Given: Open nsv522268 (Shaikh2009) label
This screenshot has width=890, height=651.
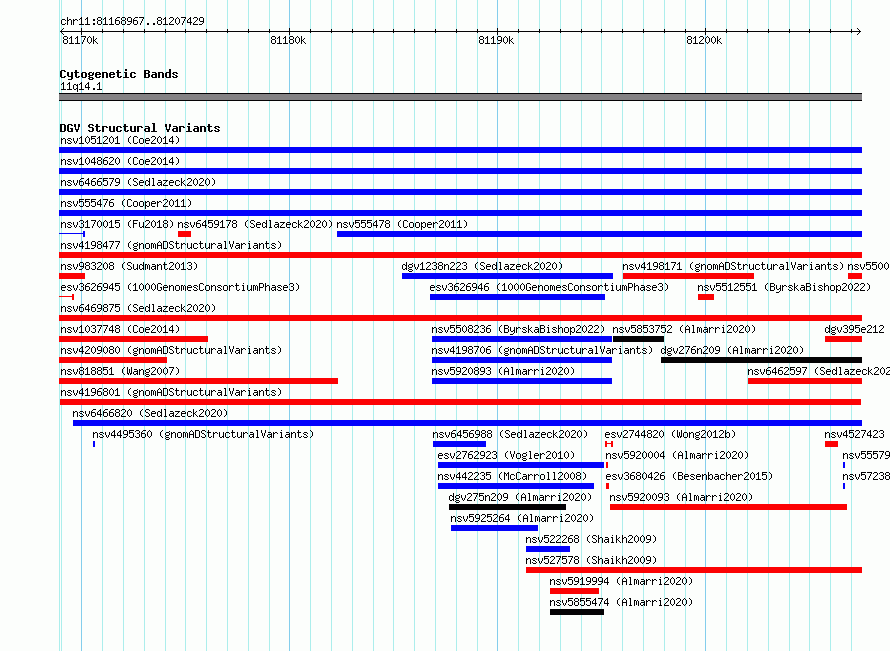Looking at the screenshot, I should [591, 539].
